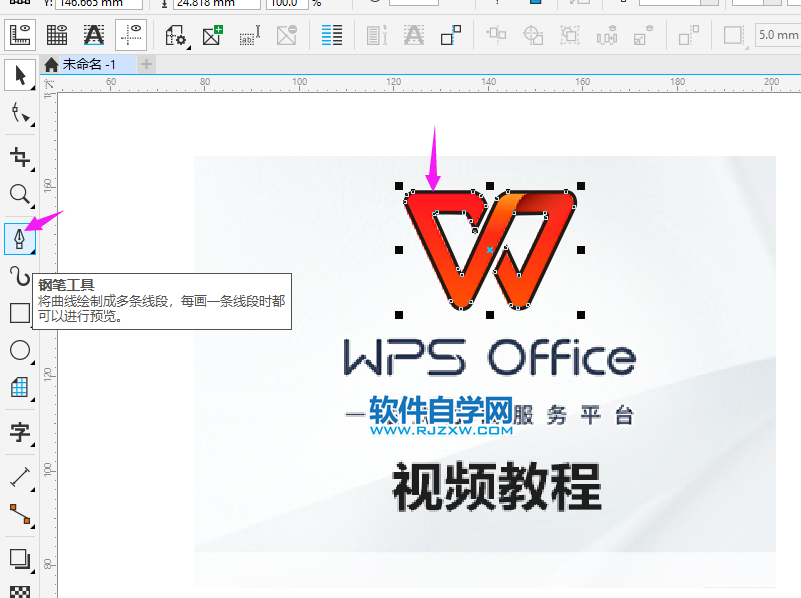
Task: Click the '视频教程' text on canvas
Action: (x=497, y=486)
